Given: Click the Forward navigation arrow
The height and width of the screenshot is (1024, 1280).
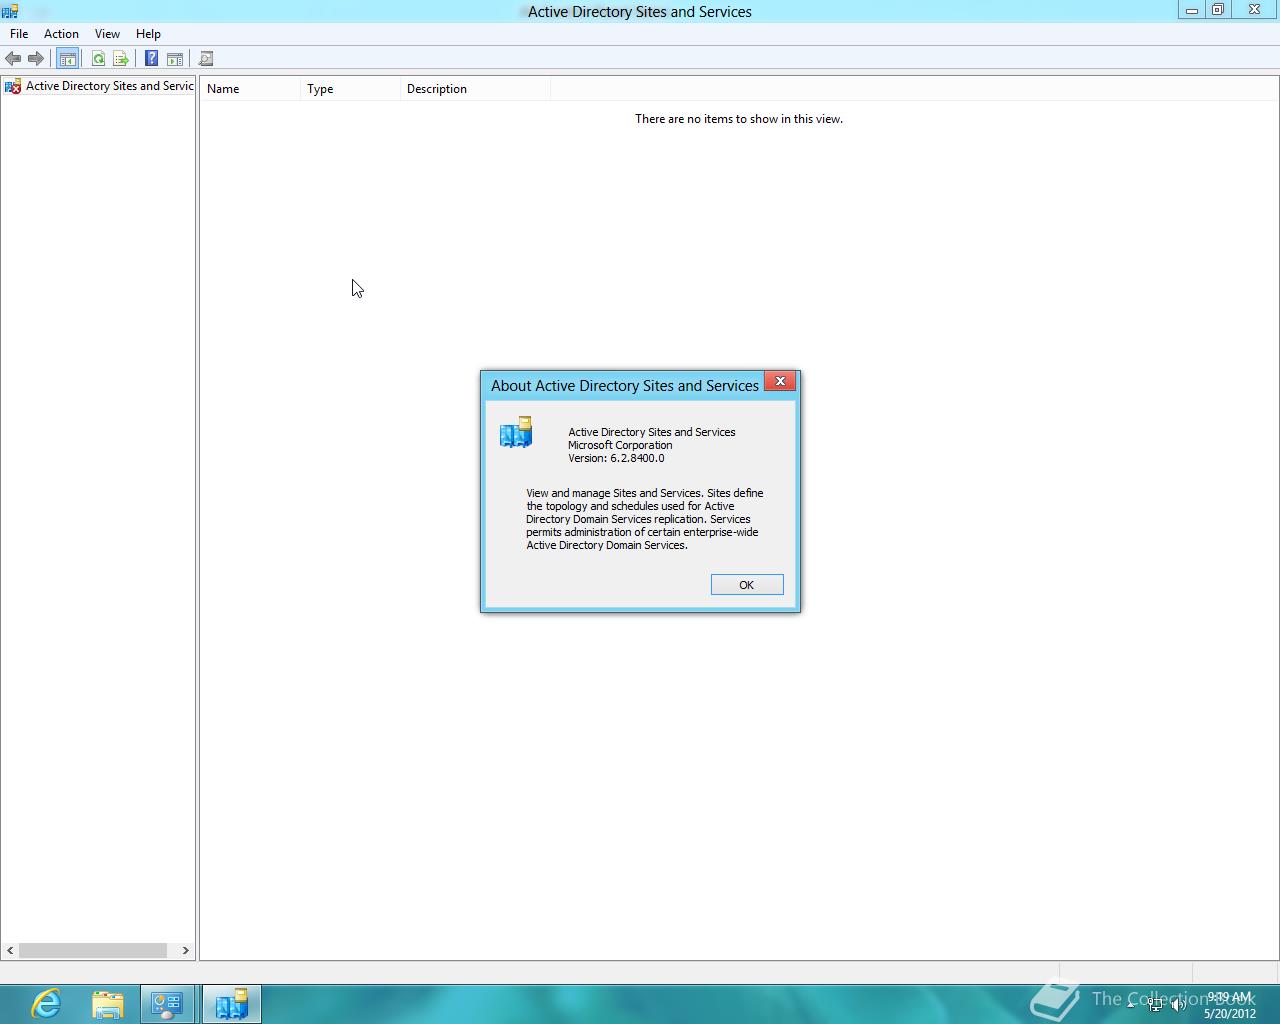Looking at the screenshot, I should [36, 58].
